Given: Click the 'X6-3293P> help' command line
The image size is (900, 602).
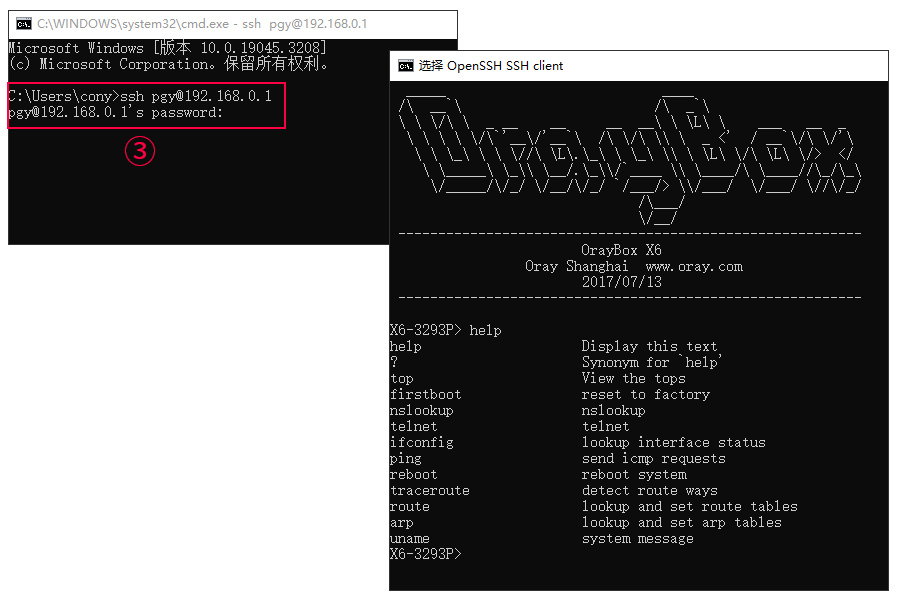Looking at the screenshot, I should 445,330.
